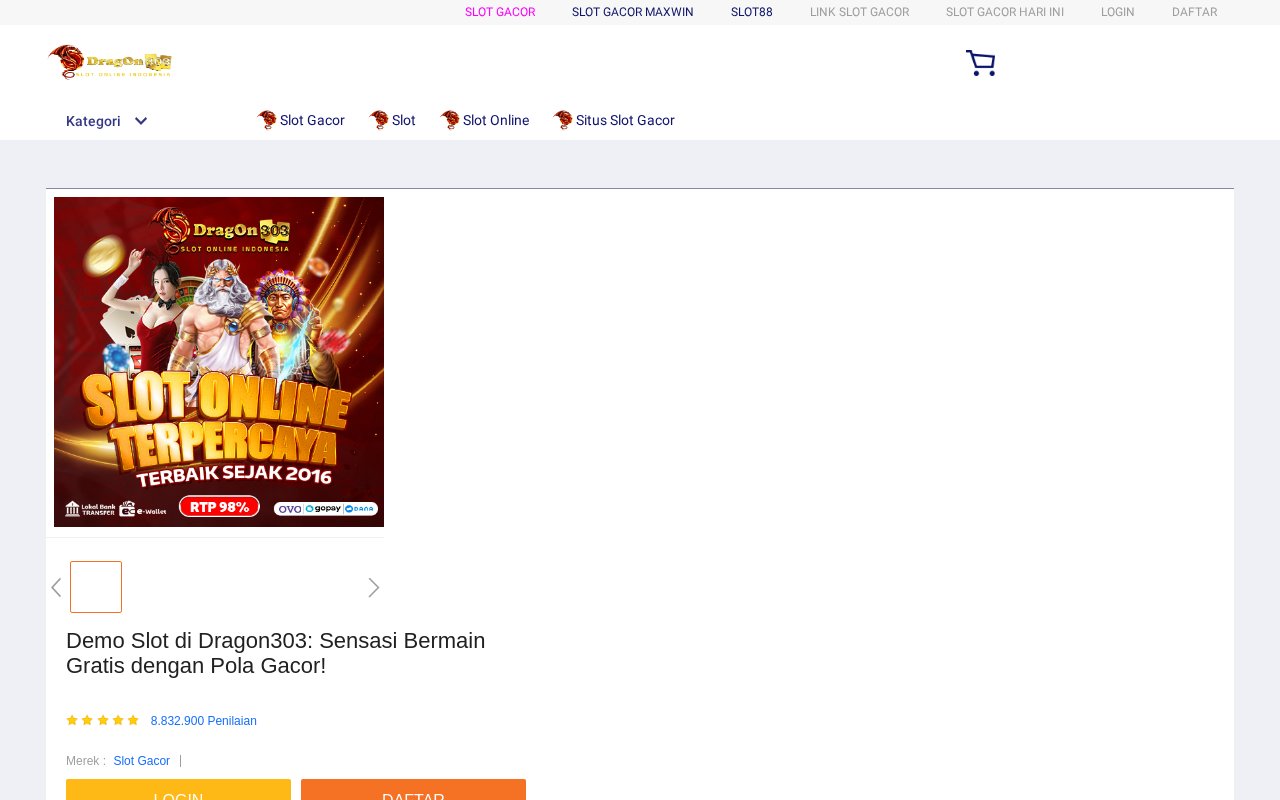Viewport: 1280px width, 800px height.
Task: Click the orange DAFTAR button
Action: click(413, 790)
